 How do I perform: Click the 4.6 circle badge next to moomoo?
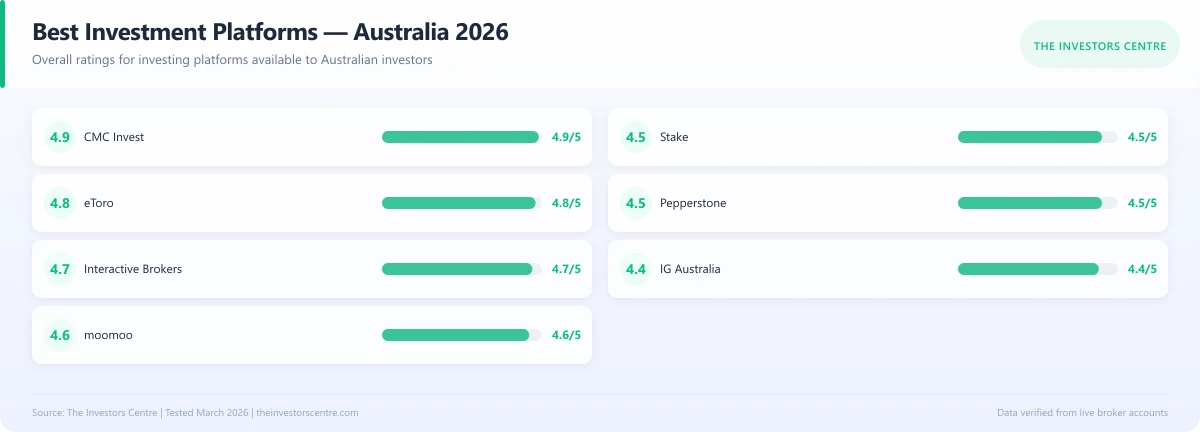[x=60, y=335]
